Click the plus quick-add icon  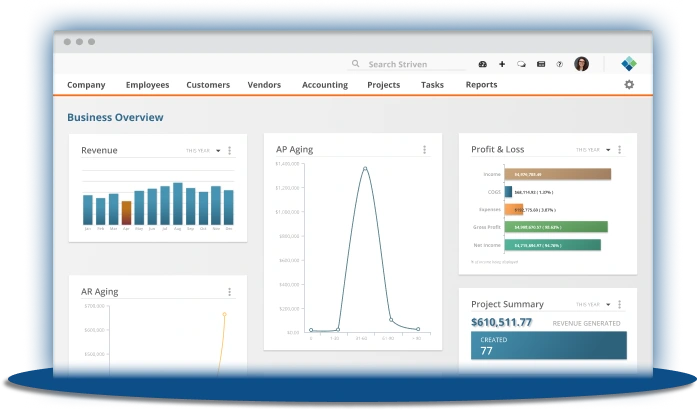pos(502,64)
